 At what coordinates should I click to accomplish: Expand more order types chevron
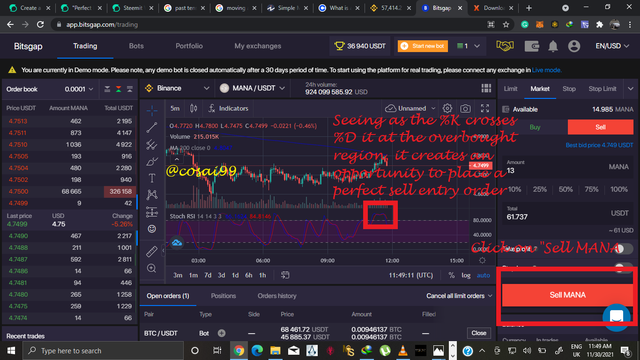click(x=630, y=89)
